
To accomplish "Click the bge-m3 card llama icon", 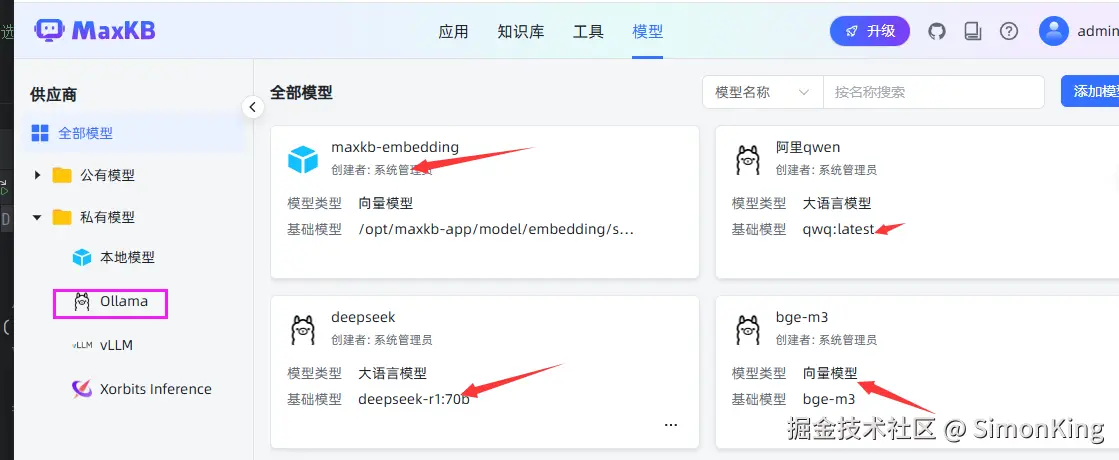I will tap(747, 330).
